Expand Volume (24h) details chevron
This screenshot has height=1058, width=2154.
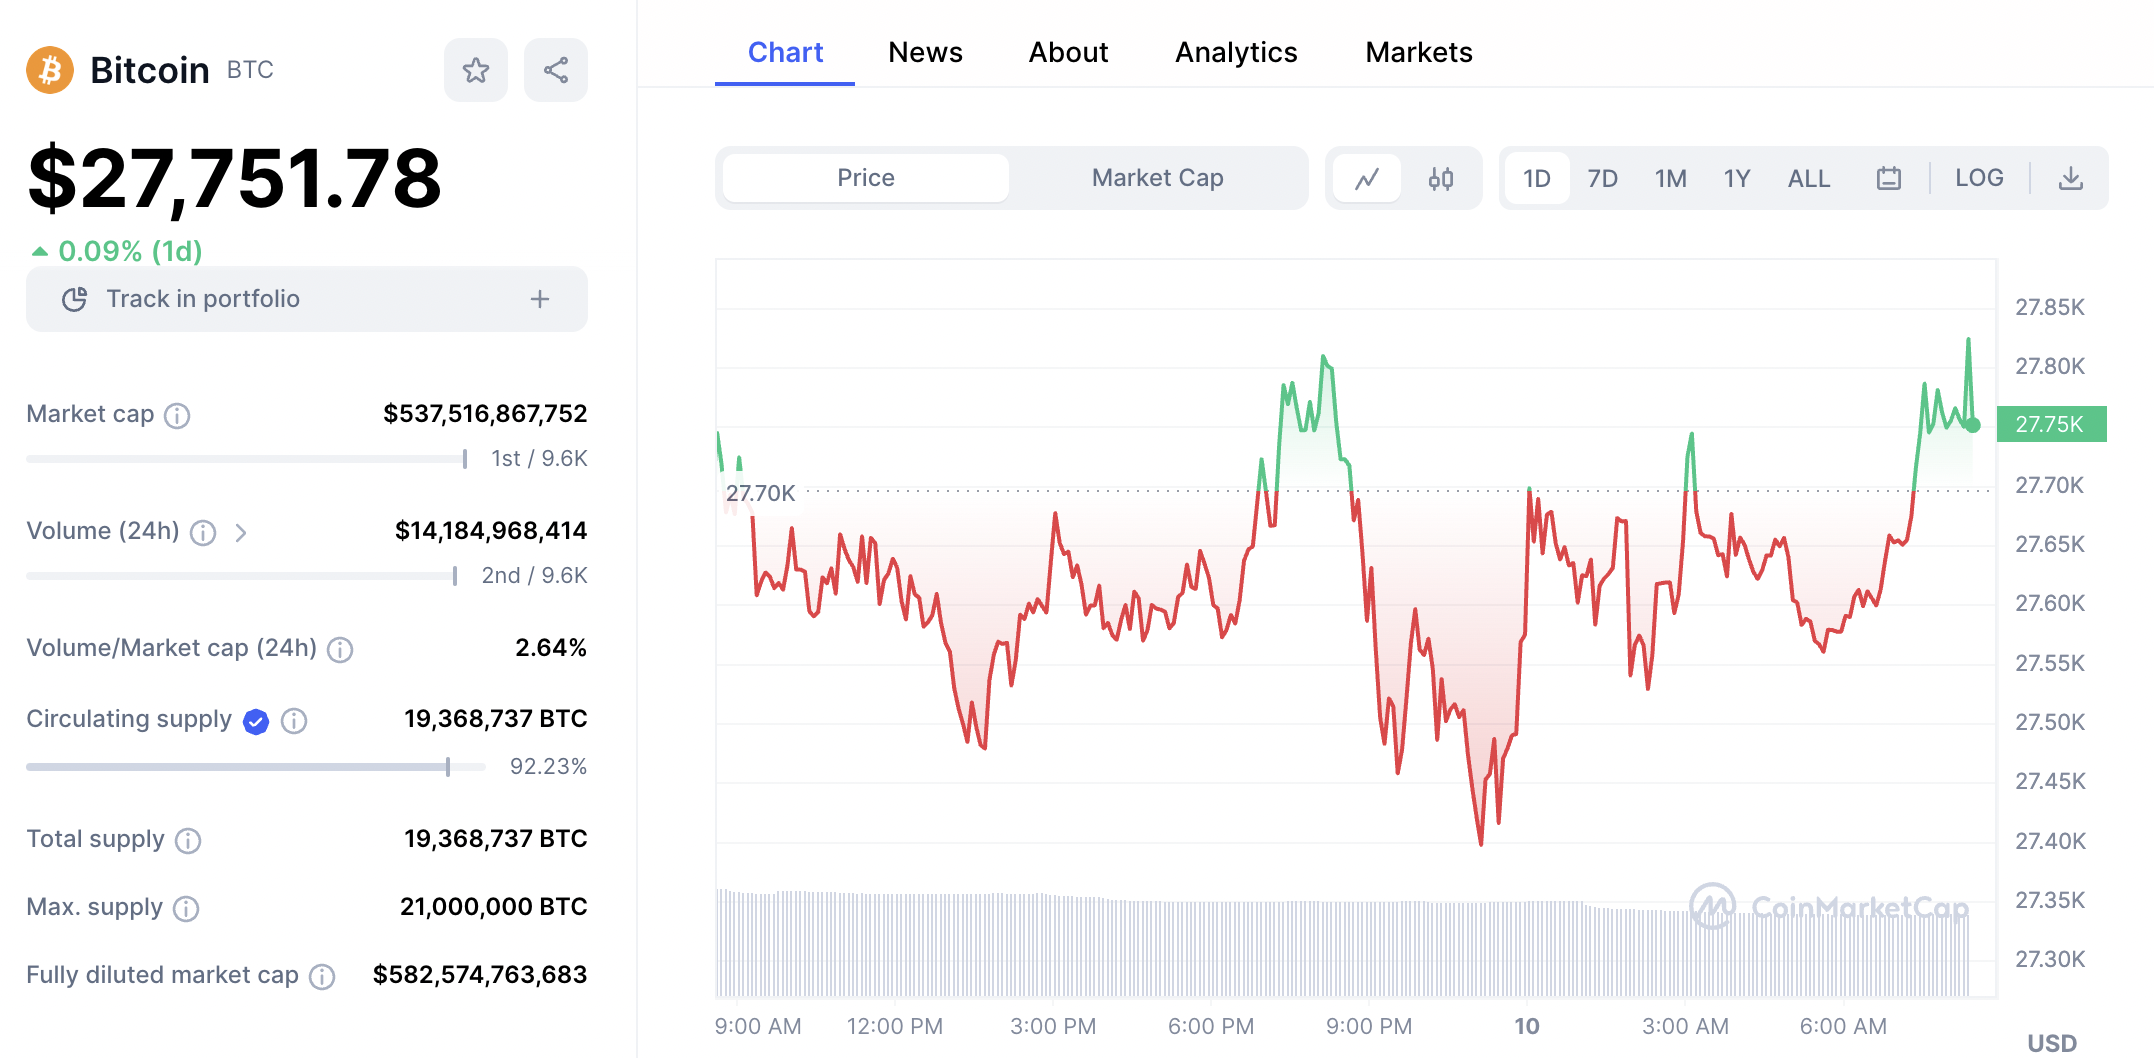[241, 532]
